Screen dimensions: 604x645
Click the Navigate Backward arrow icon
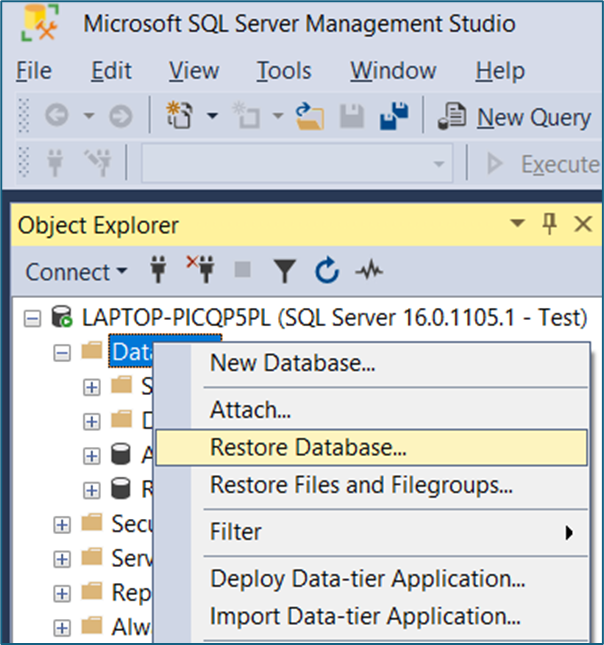coord(57,116)
